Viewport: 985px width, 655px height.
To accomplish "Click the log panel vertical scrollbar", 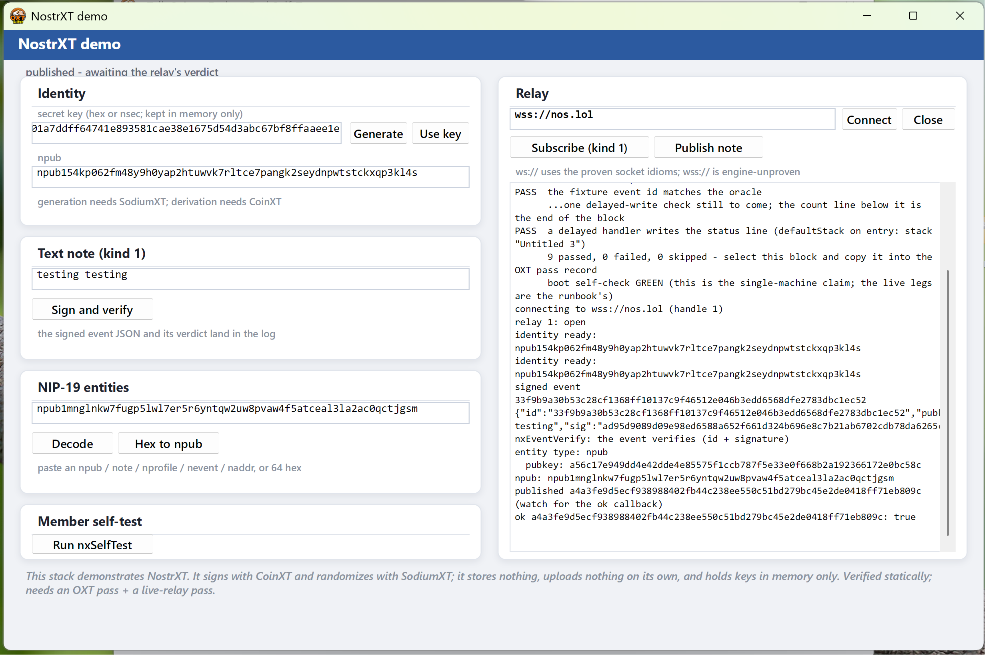I will [x=948, y=402].
